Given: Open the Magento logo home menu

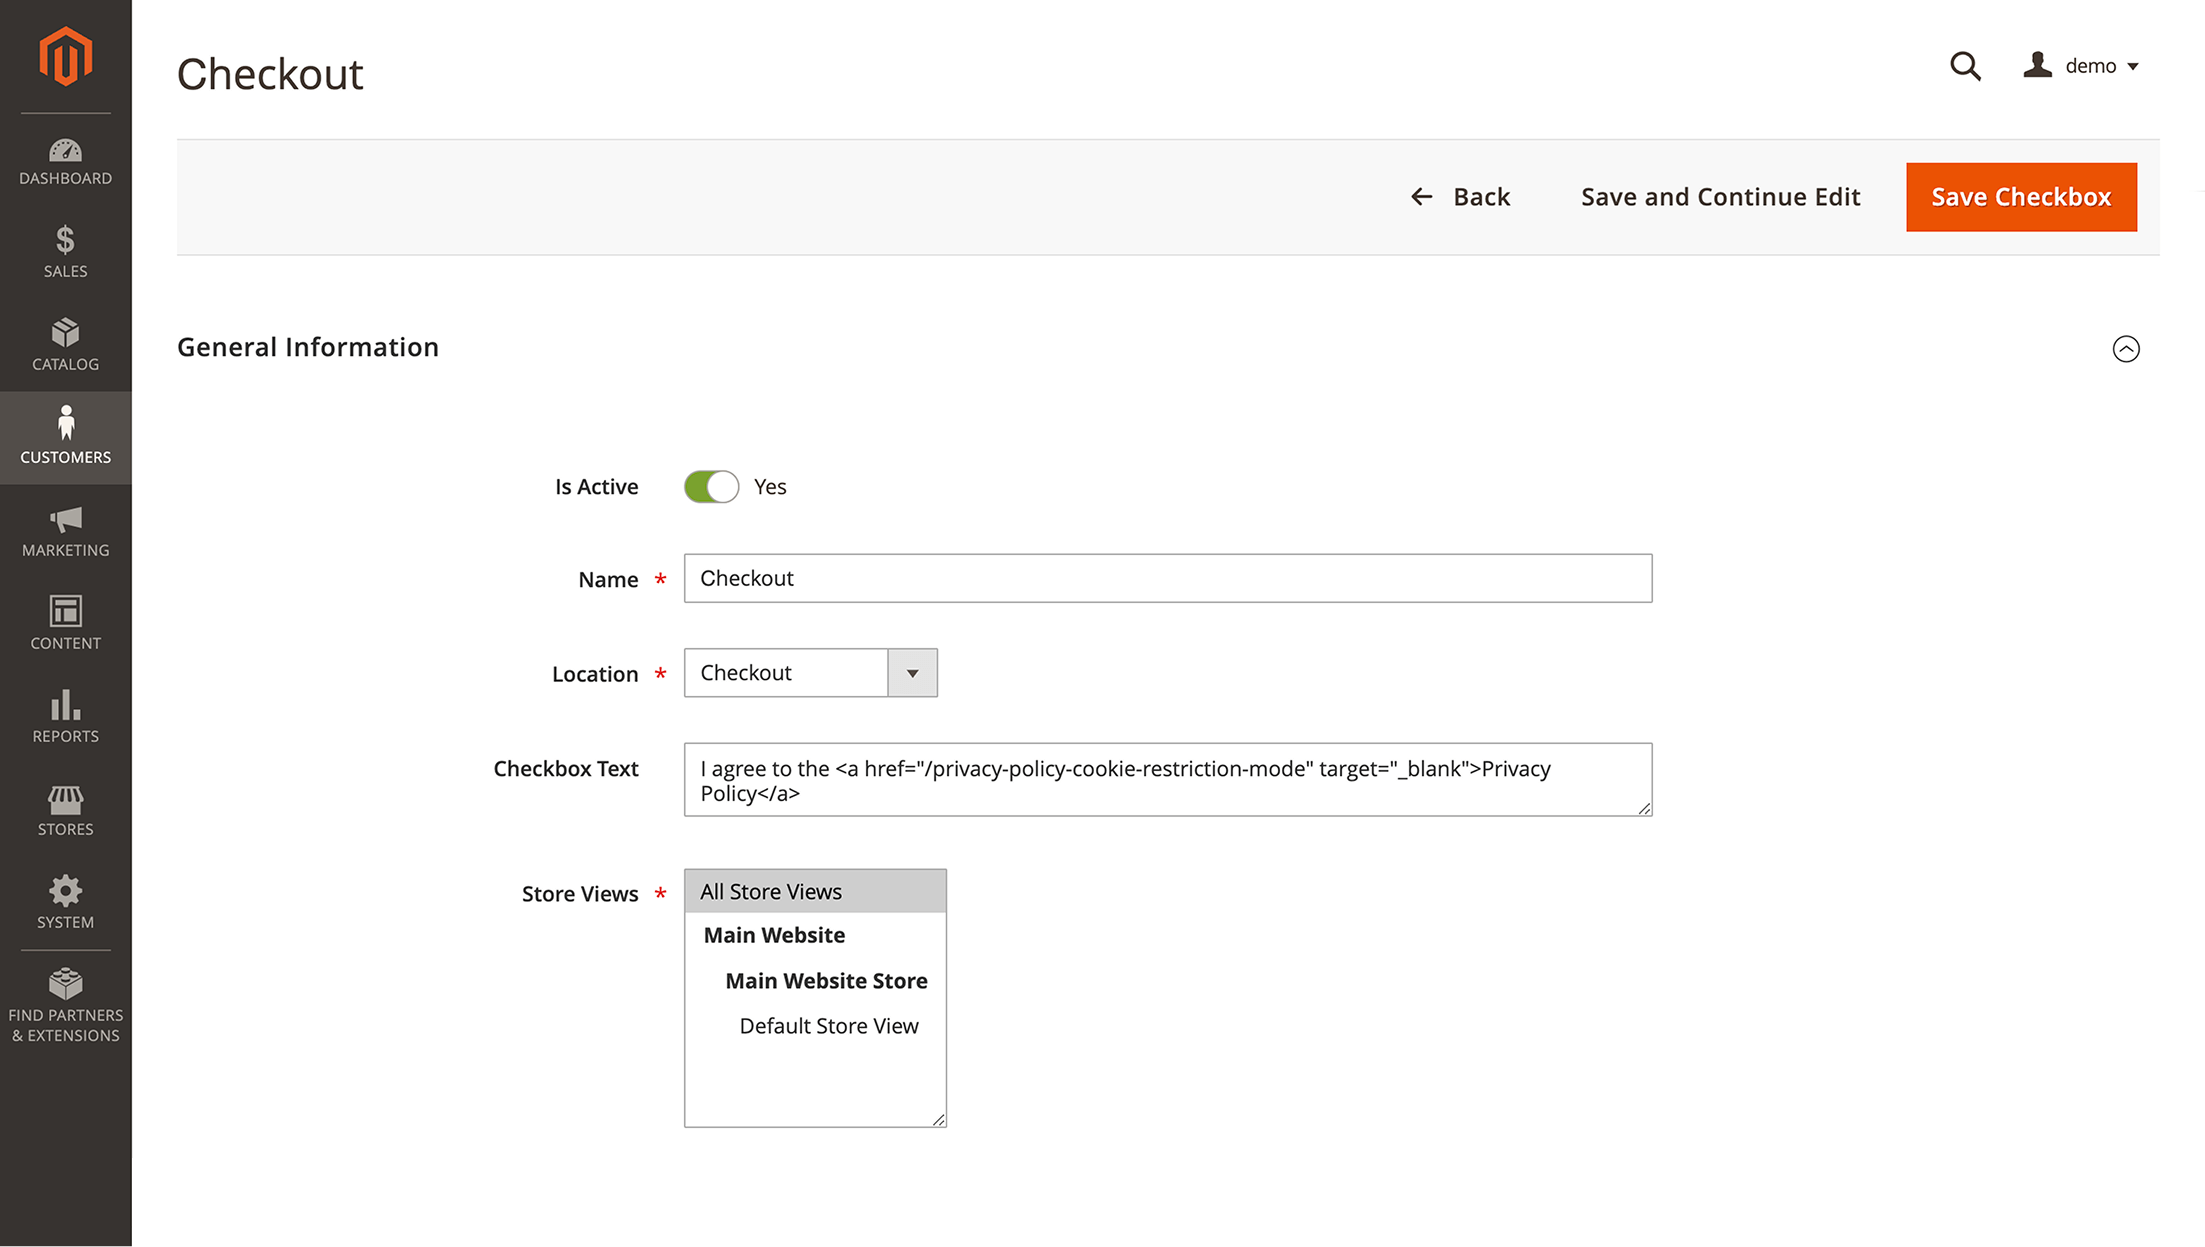Looking at the screenshot, I should 65,56.
